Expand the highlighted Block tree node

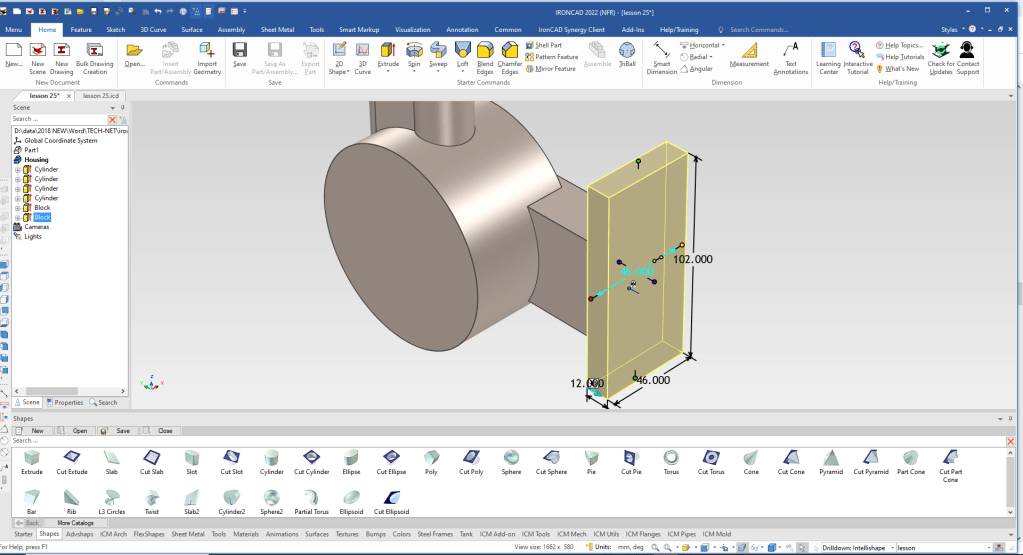point(18,217)
